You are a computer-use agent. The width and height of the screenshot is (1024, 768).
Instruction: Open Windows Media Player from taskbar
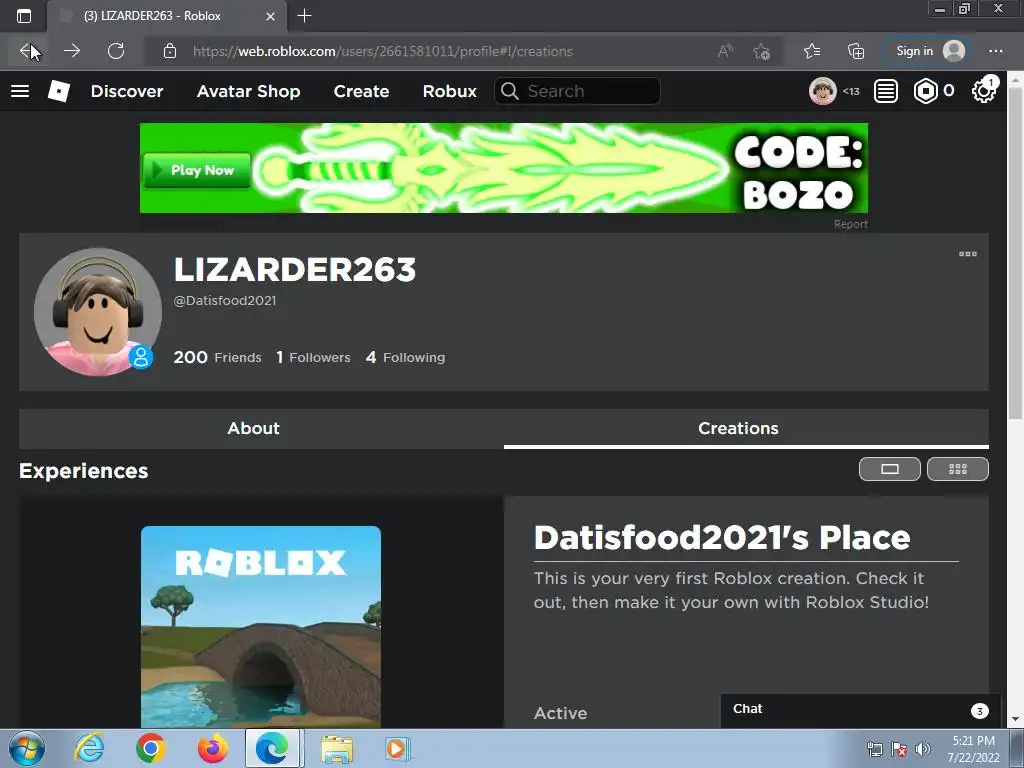[x=398, y=749]
